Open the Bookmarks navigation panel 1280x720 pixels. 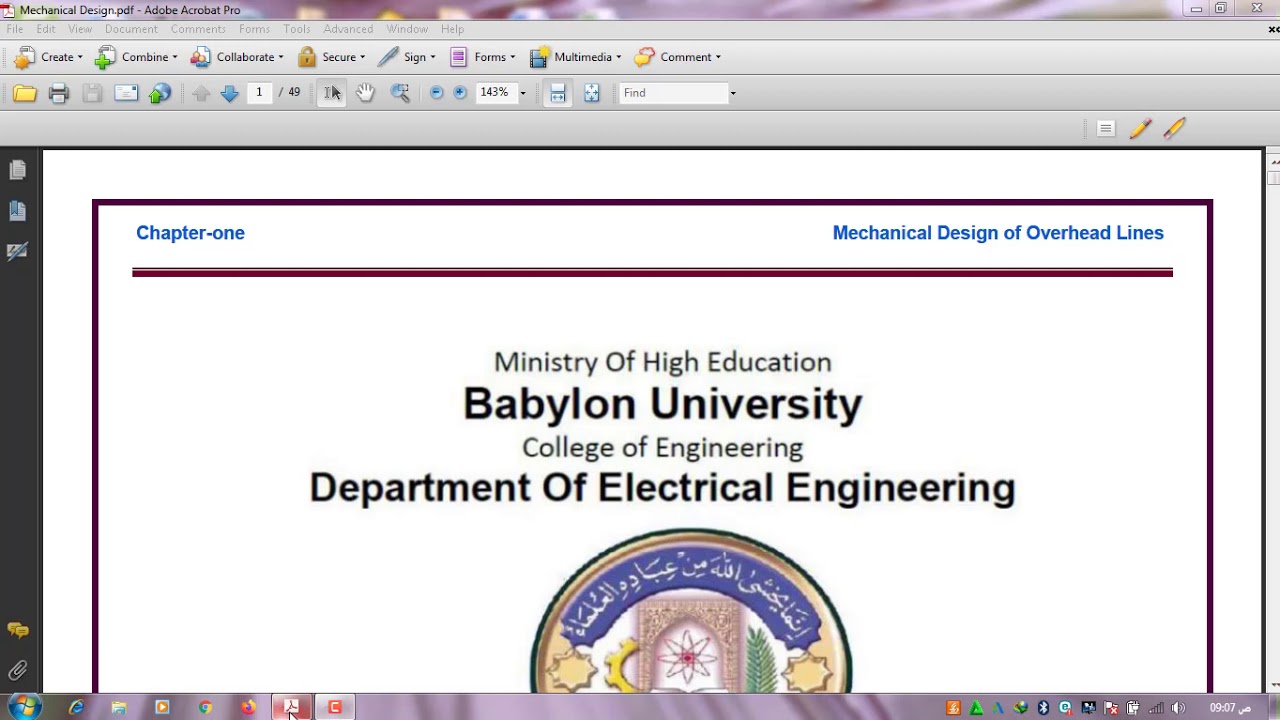click(x=17, y=211)
